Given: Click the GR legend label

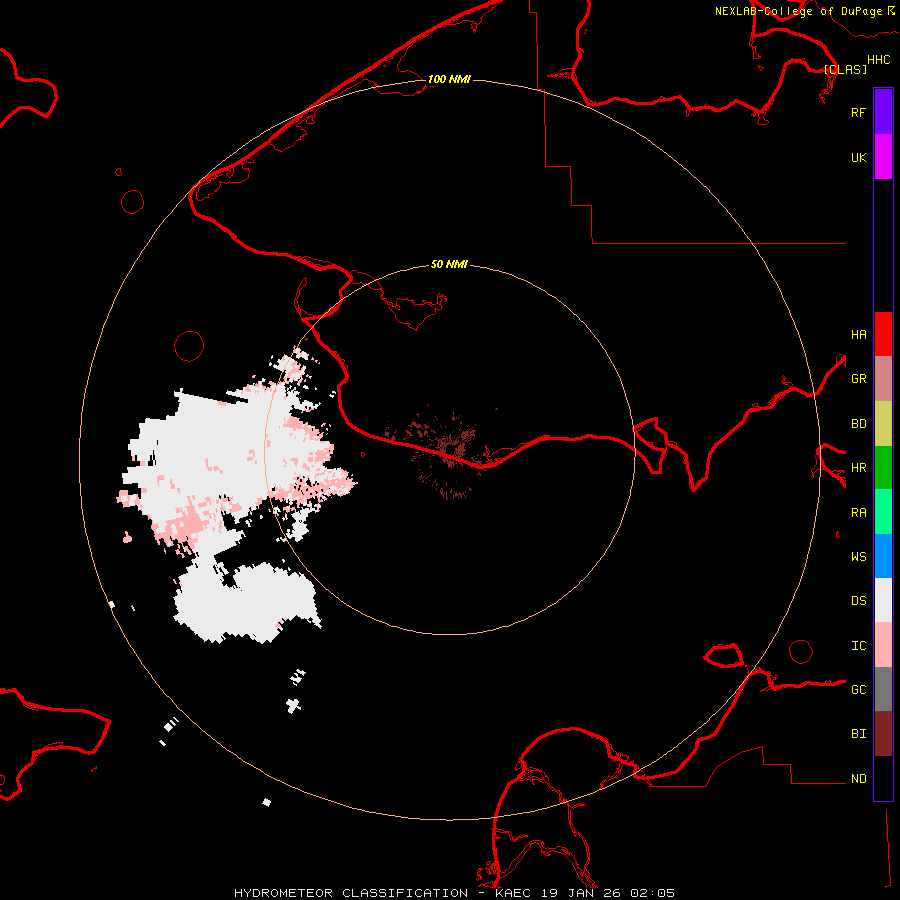Looking at the screenshot, I should point(858,379).
